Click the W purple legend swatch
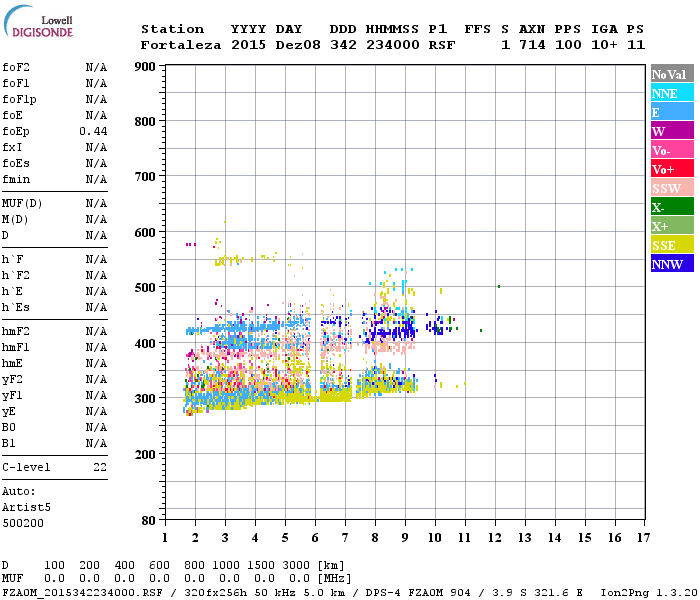The image size is (700, 600). (672, 131)
